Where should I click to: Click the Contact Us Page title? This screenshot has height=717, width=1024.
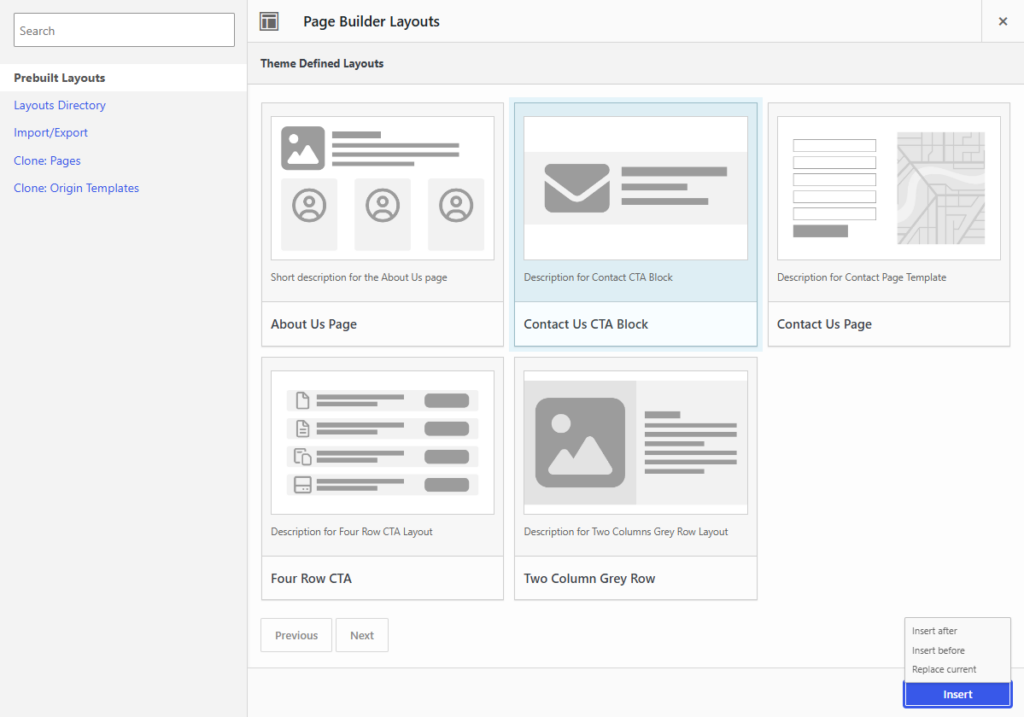pyautogui.click(x=824, y=324)
